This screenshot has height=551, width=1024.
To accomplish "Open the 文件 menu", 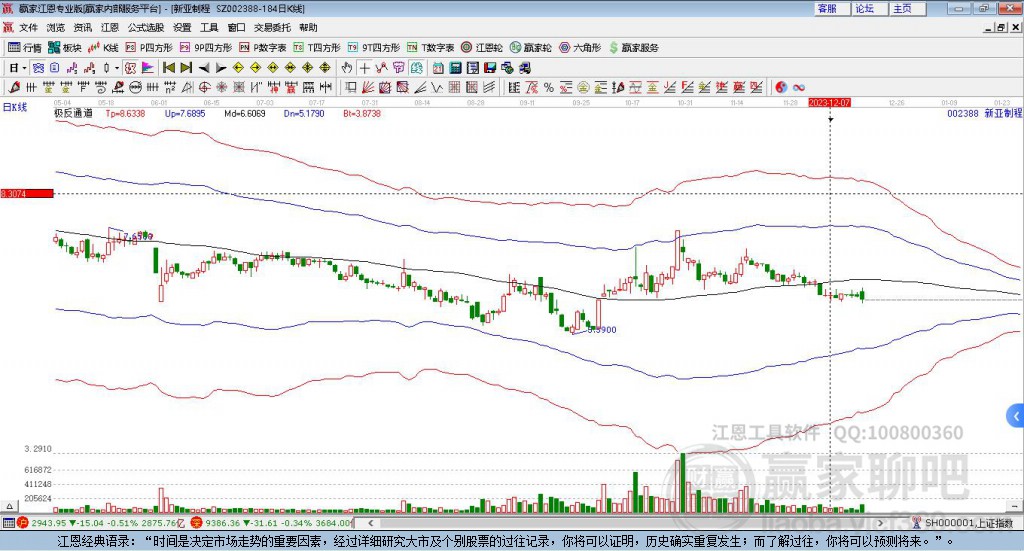I will [x=28, y=27].
